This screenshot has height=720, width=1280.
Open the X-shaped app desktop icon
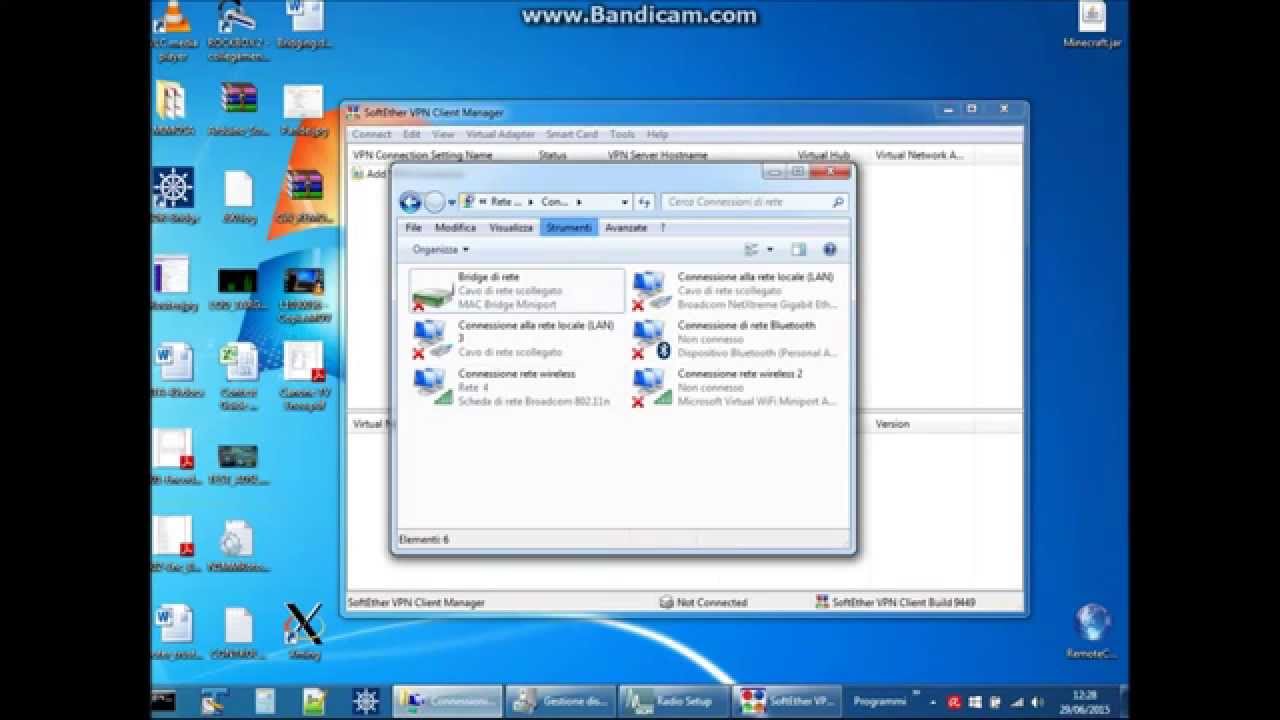point(303,631)
